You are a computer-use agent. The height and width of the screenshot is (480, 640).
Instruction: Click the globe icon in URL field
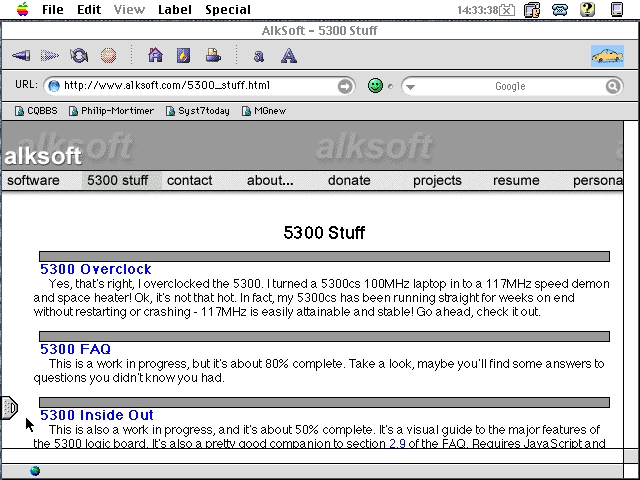[x=53, y=86]
